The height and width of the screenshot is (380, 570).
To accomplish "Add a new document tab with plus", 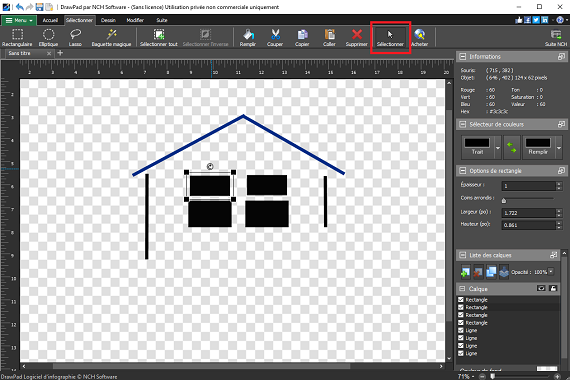I will point(60,53).
